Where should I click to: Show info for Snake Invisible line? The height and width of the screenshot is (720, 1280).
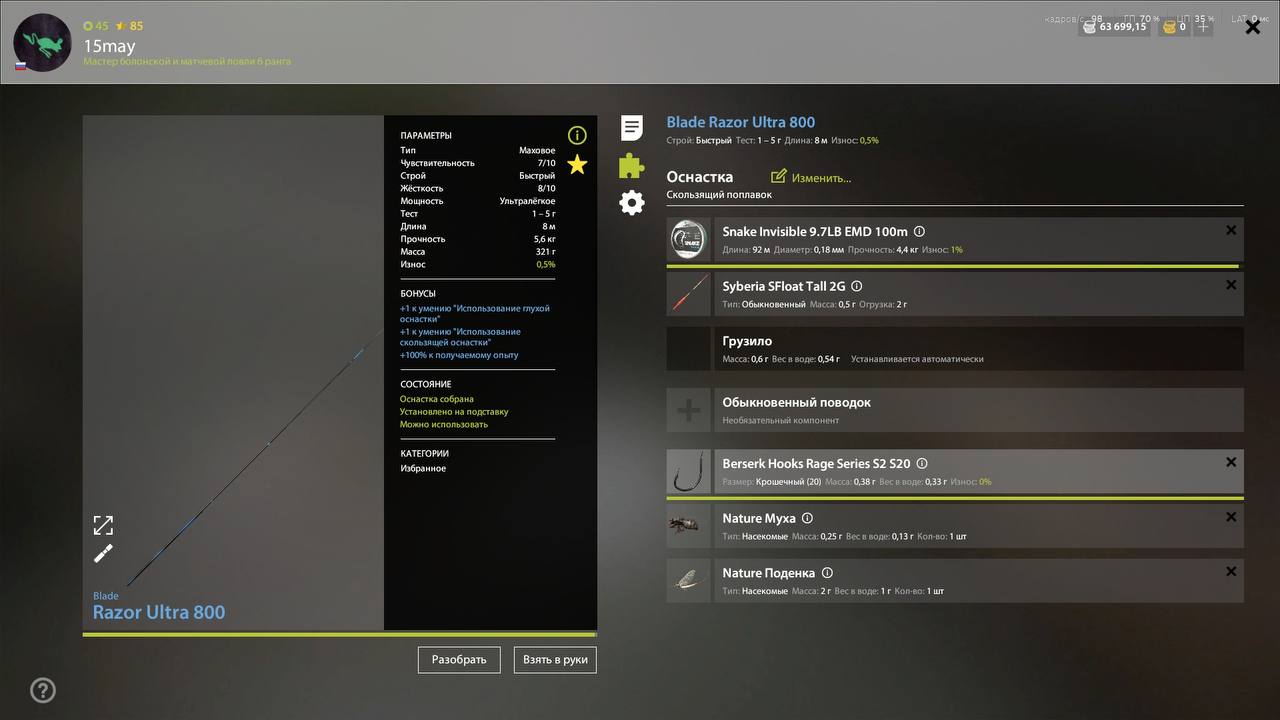click(919, 232)
